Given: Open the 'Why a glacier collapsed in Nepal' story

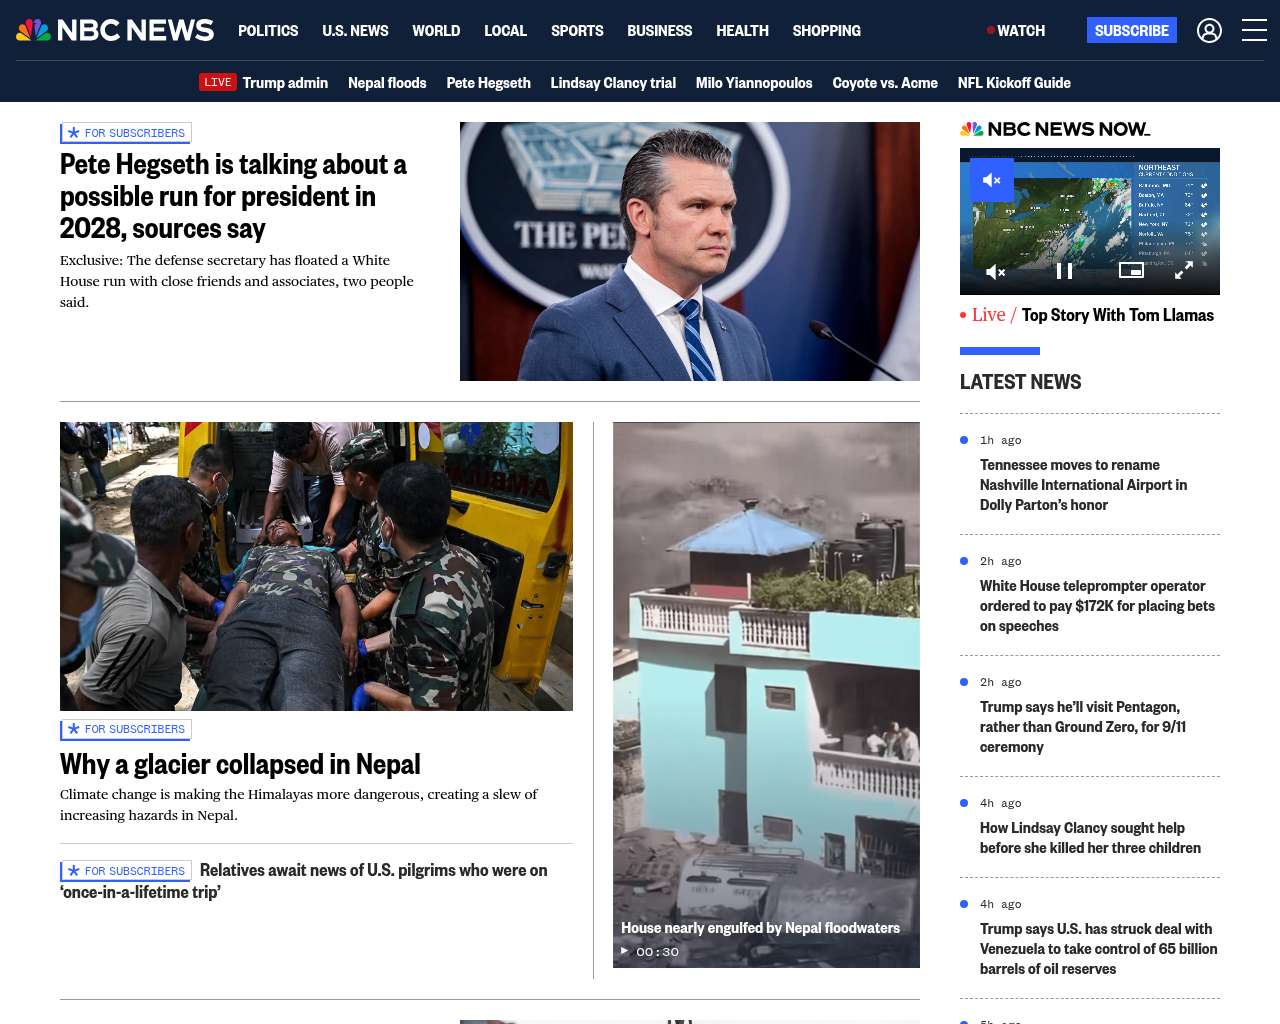Looking at the screenshot, I should coord(240,764).
